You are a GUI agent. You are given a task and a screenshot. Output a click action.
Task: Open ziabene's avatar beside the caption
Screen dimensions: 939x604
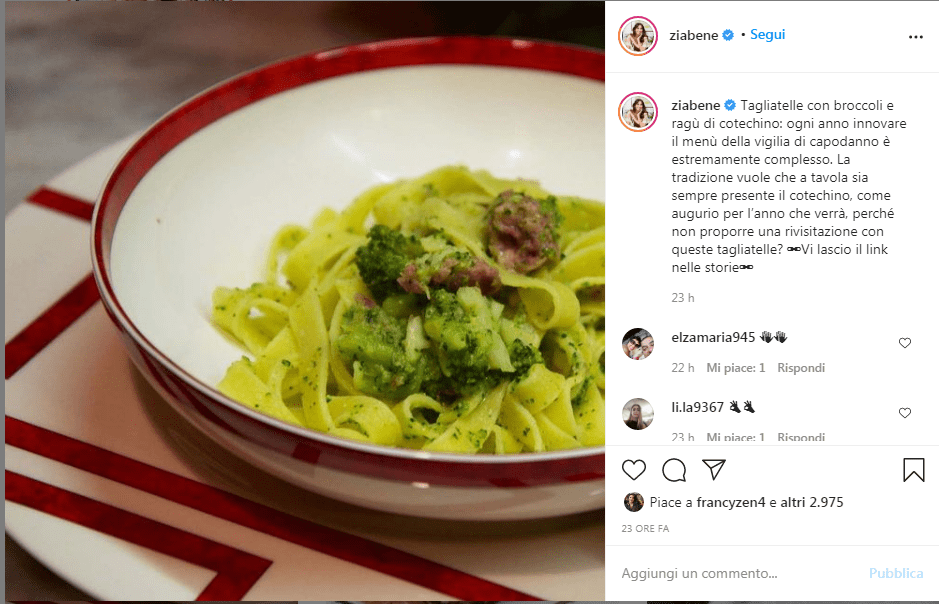tap(638, 112)
